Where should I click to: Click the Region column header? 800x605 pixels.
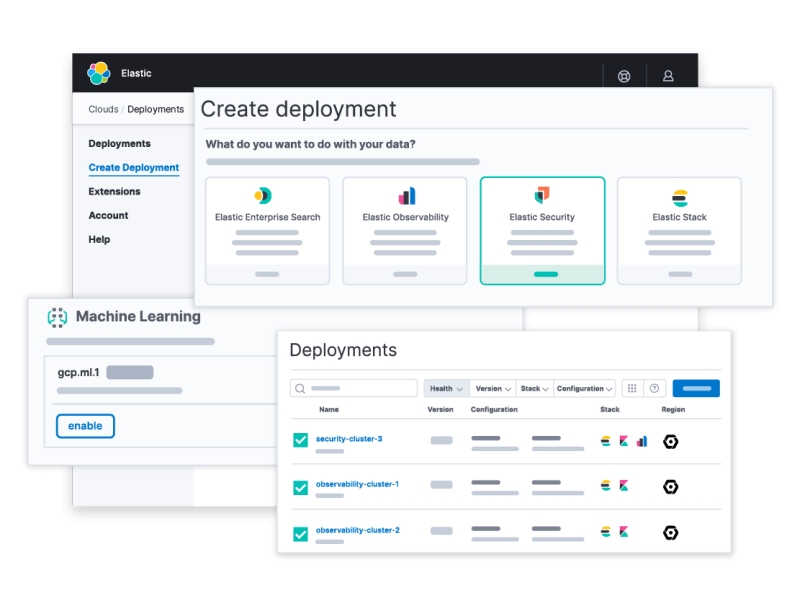click(673, 410)
